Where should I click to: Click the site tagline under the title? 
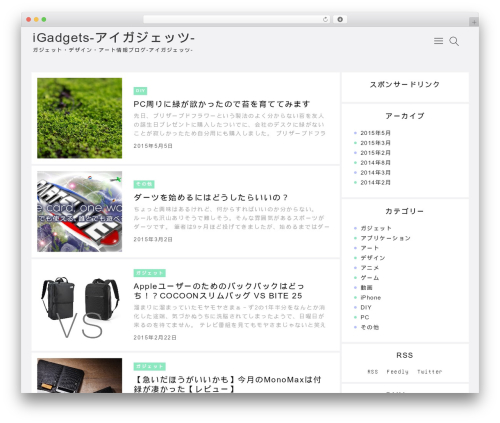click(113, 50)
